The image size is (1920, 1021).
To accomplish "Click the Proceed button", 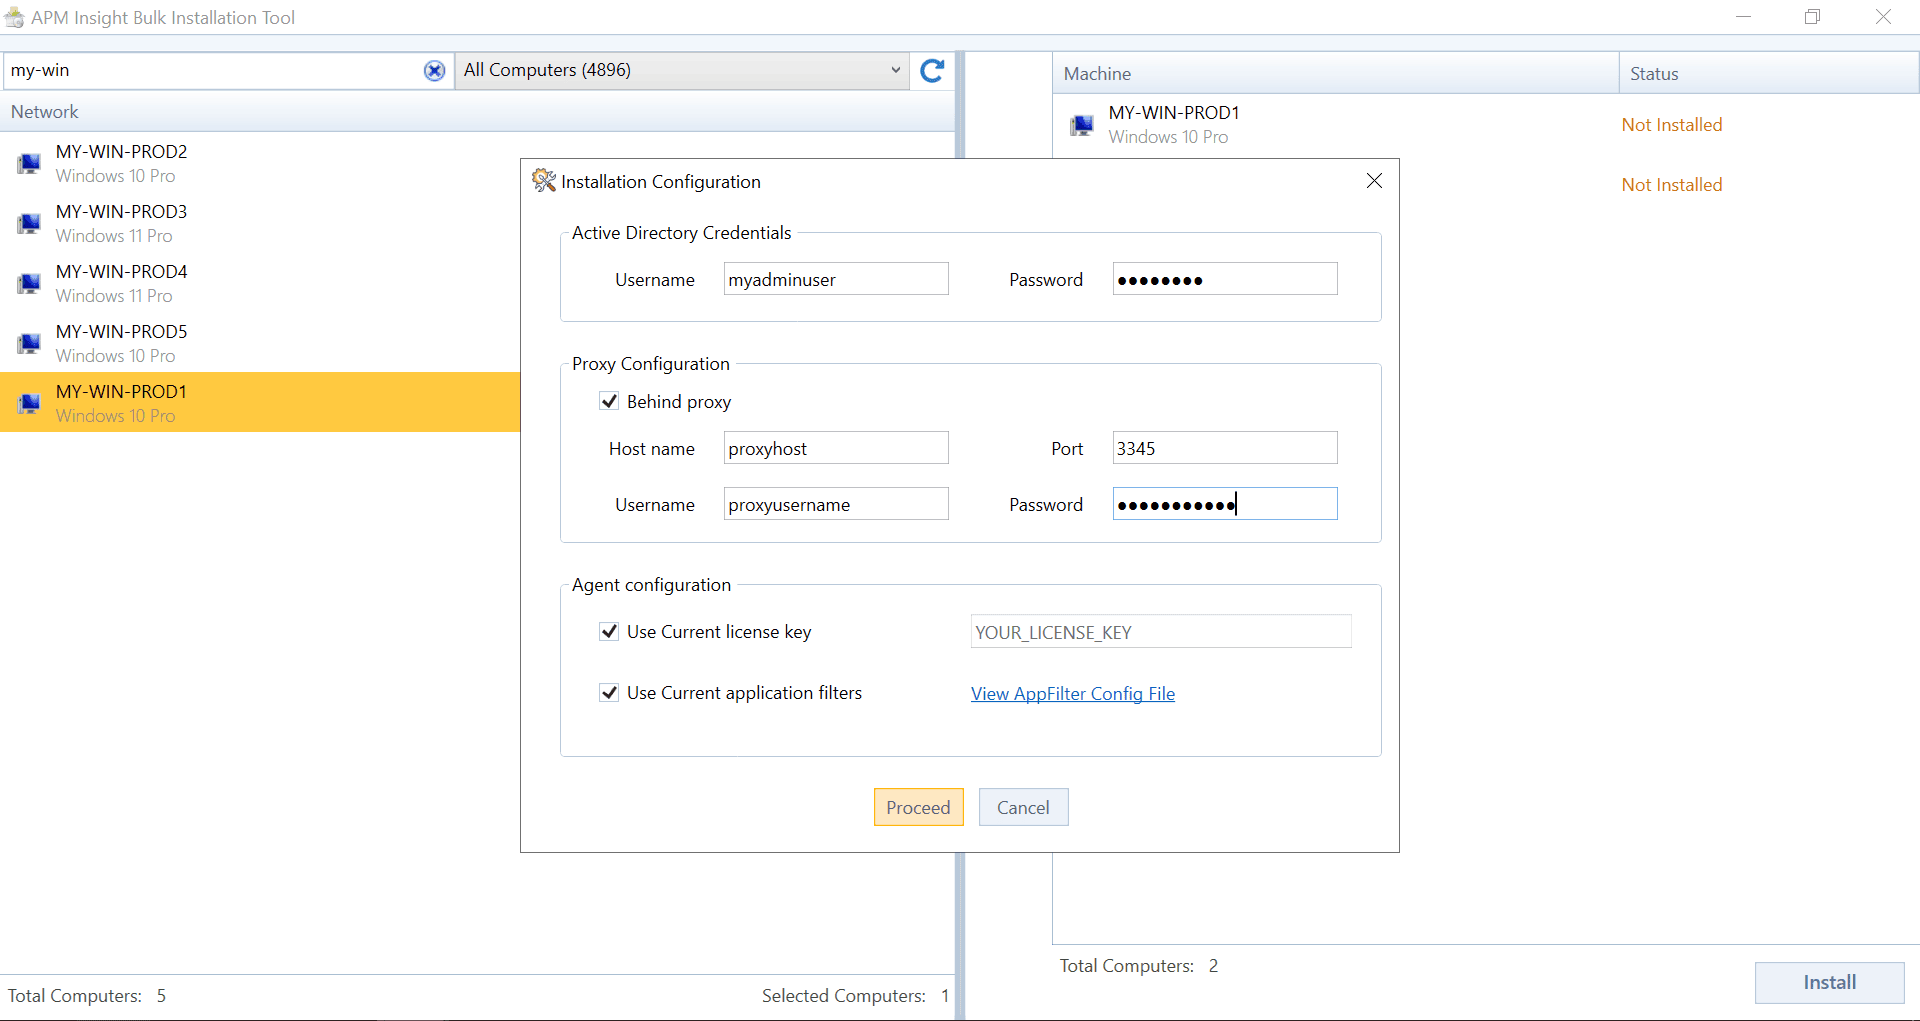I will click(x=918, y=807).
